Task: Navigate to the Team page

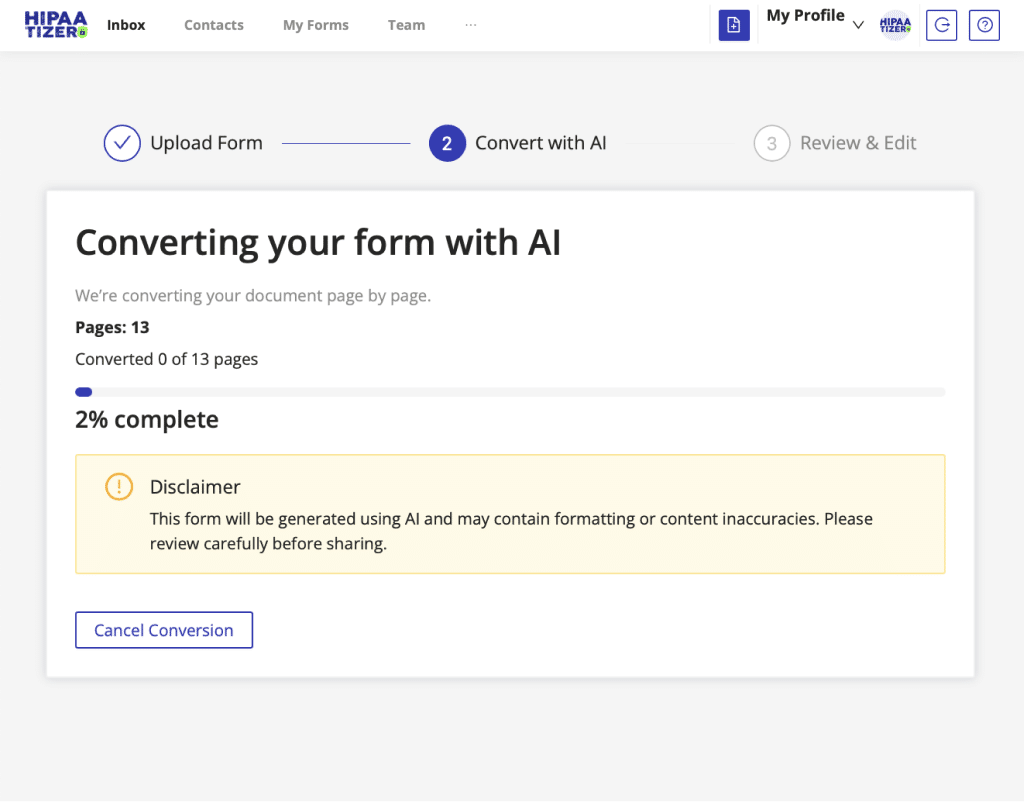Action: tap(406, 25)
